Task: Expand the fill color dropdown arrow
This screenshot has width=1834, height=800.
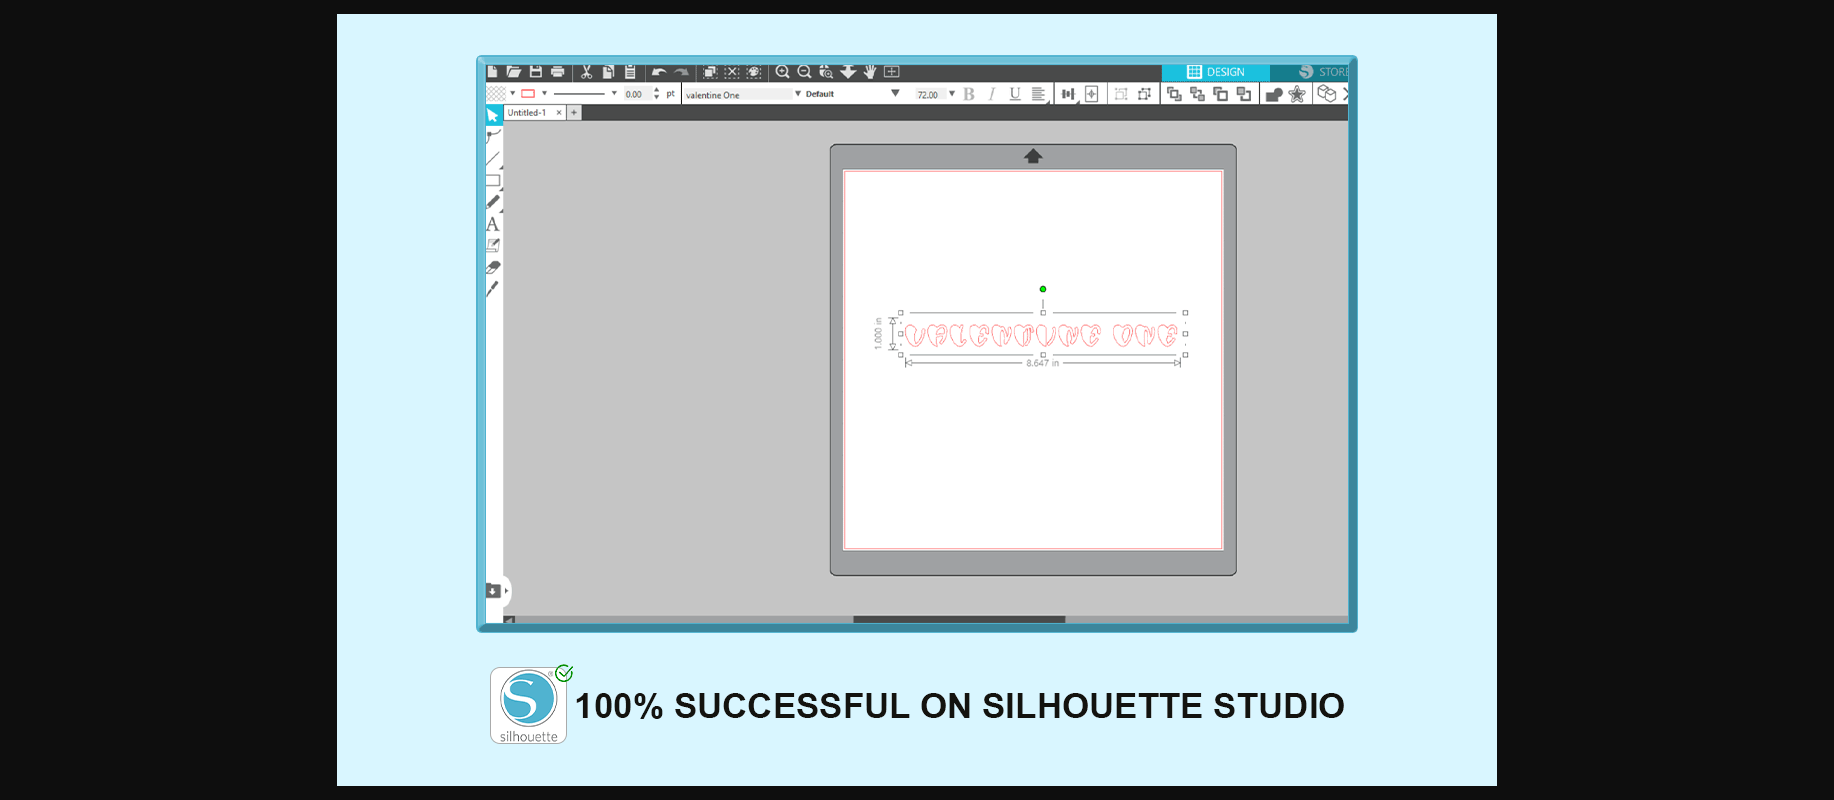Action: coord(512,93)
